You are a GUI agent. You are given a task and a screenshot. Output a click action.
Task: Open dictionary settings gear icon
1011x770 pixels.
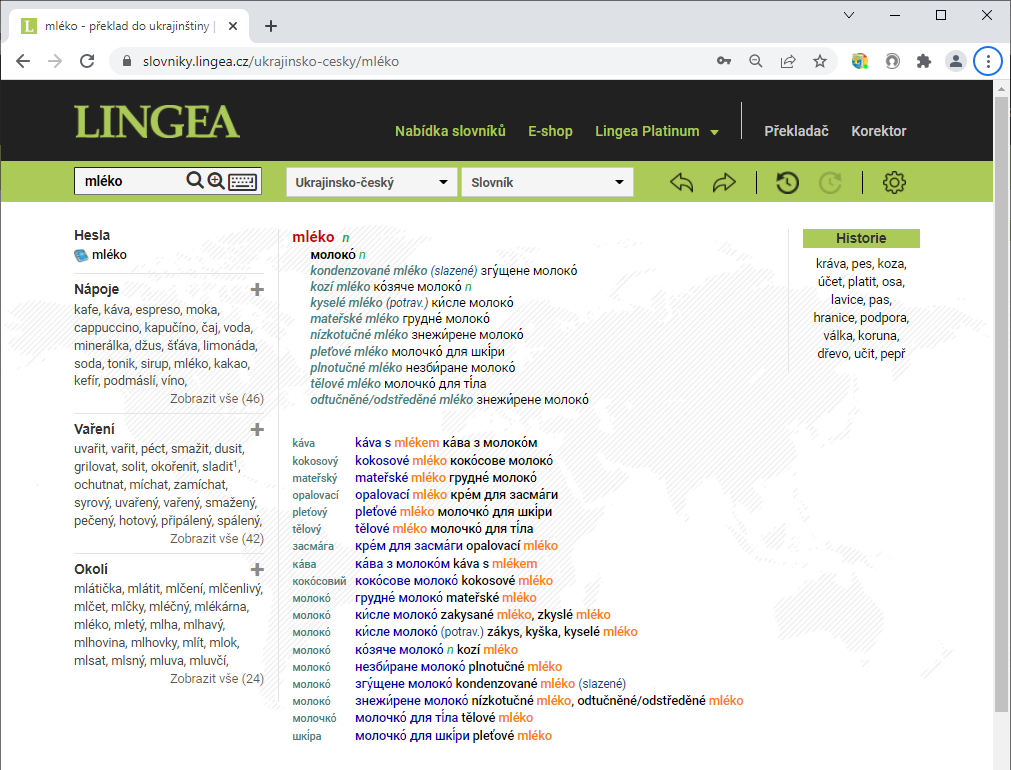pos(894,183)
